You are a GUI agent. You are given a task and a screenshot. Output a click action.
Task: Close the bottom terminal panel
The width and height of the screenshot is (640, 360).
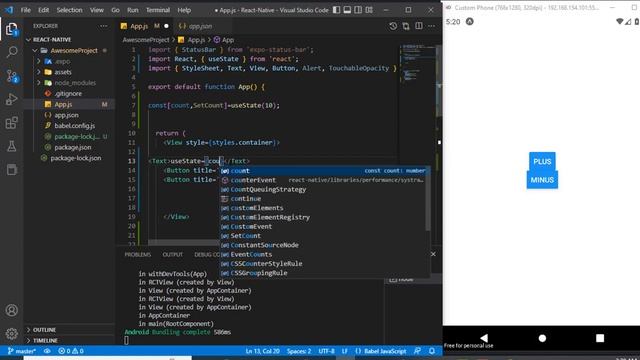tap(433, 254)
